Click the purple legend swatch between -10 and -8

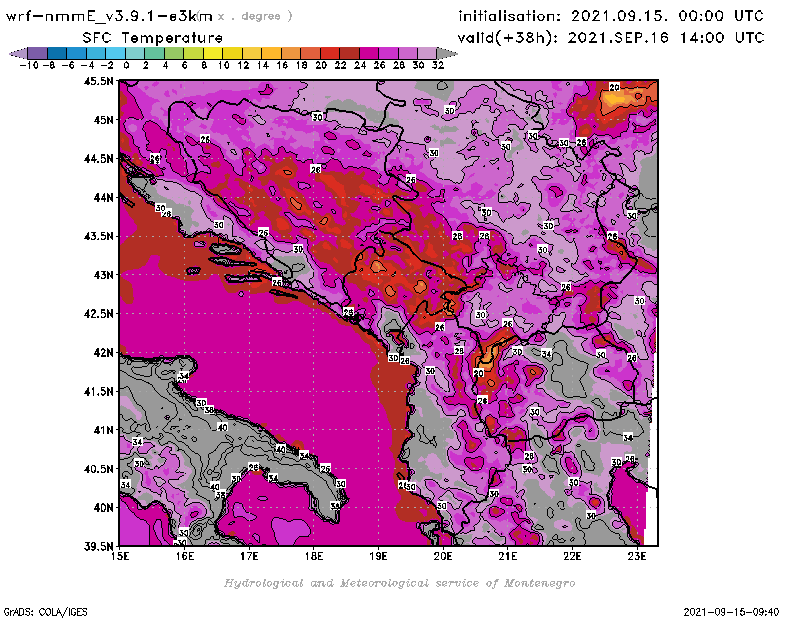[x=38, y=53]
